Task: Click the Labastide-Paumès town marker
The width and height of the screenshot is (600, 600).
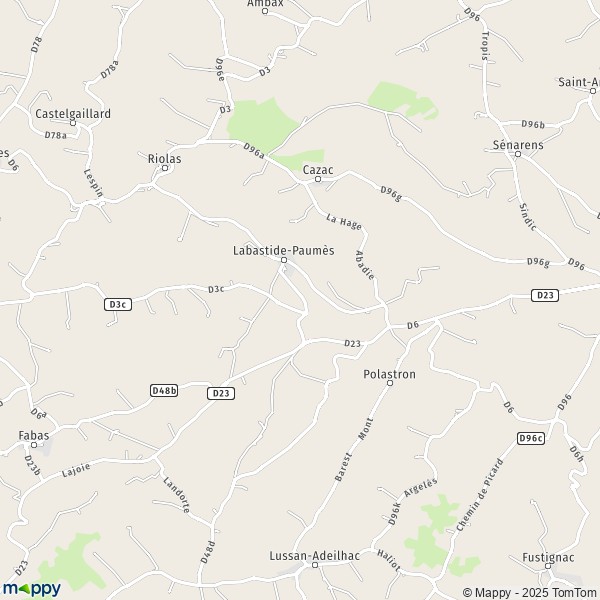Action: coord(284,260)
